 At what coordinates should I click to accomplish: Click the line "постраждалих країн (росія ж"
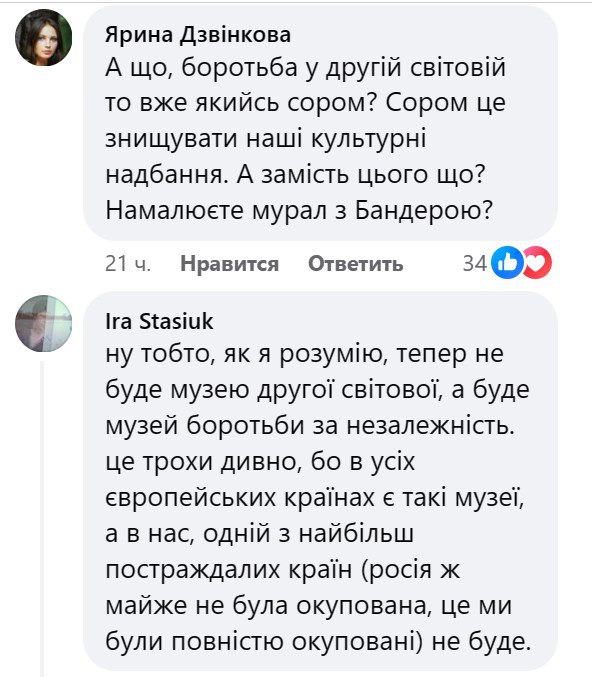coord(282,570)
